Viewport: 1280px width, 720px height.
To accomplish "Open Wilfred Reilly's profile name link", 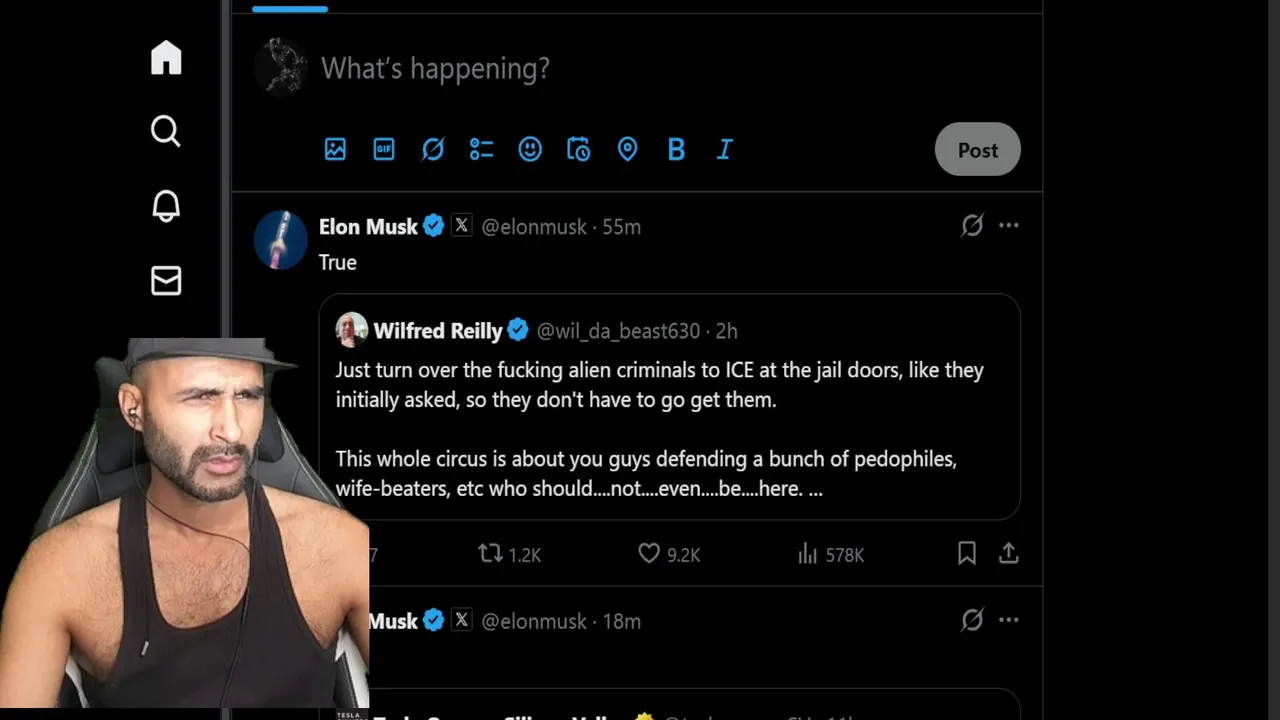I will (x=438, y=331).
